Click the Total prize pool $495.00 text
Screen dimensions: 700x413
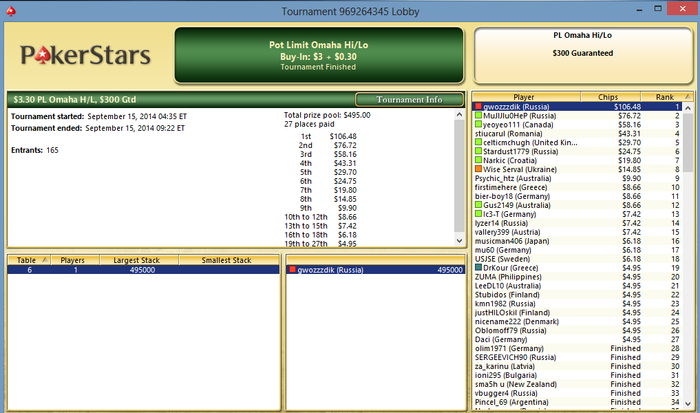point(327,115)
